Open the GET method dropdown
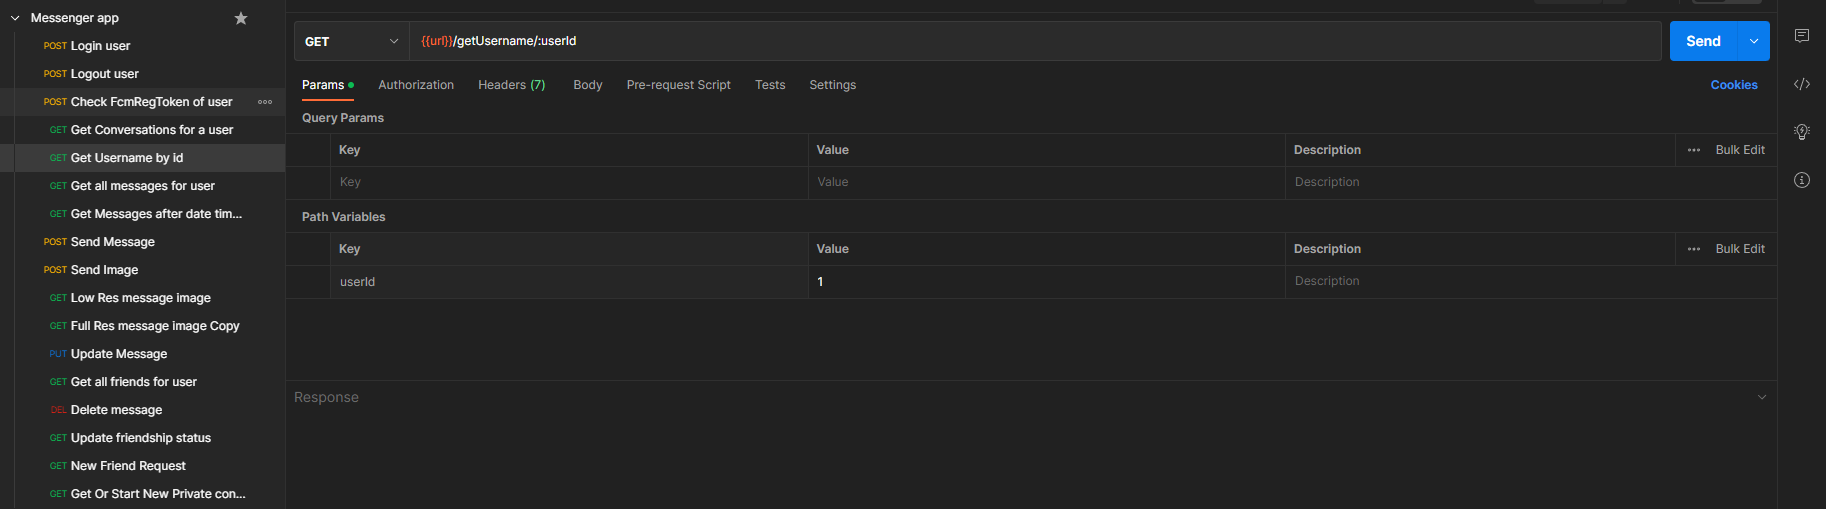 point(352,41)
